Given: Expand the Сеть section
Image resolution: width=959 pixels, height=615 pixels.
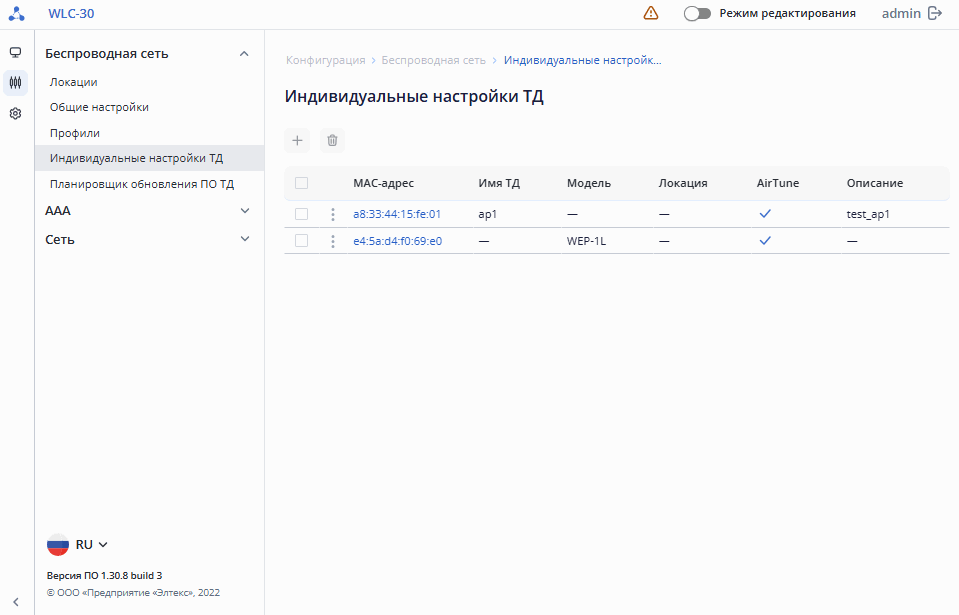Looking at the screenshot, I should pyautogui.click(x=245, y=239).
